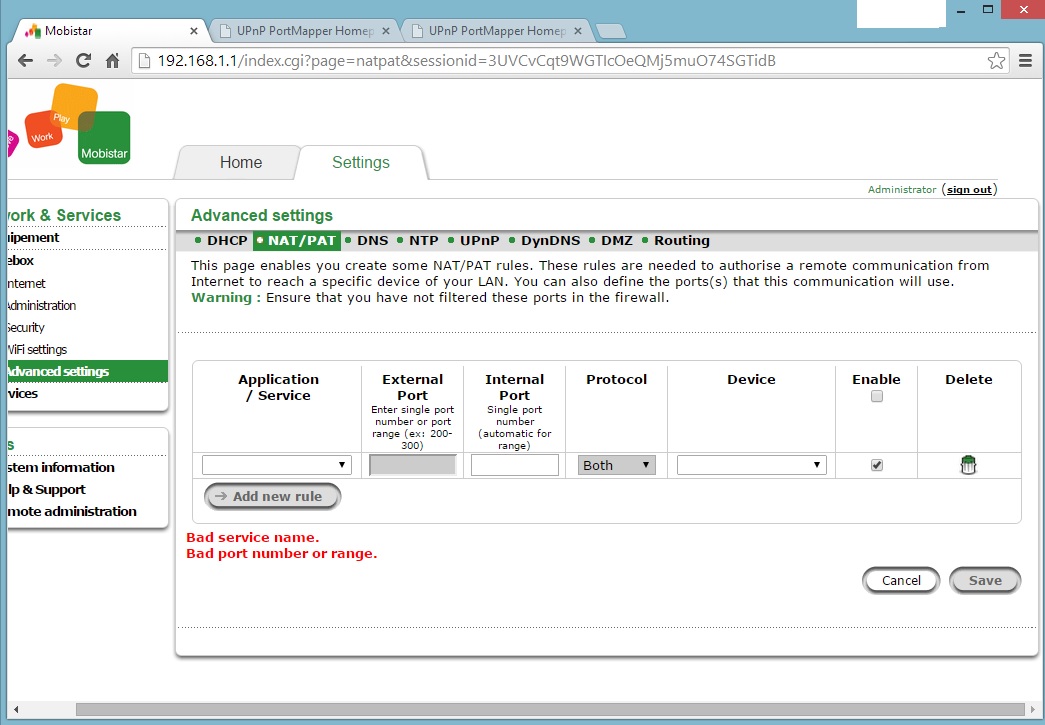Close the second UPnP PortMapper tab
This screenshot has height=725, width=1045.
tap(578, 31)
